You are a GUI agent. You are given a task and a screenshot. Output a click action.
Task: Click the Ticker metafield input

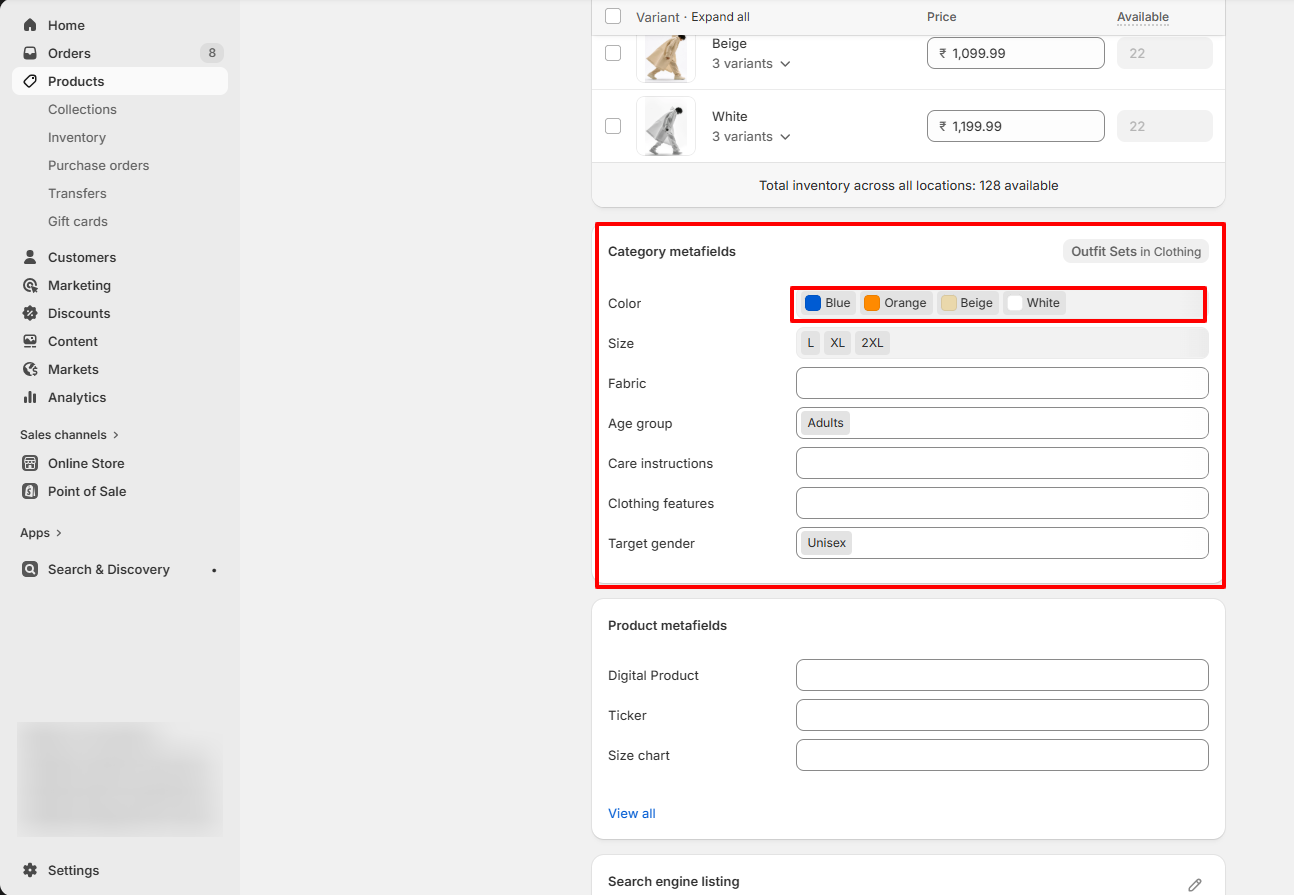click(1002, 715)
